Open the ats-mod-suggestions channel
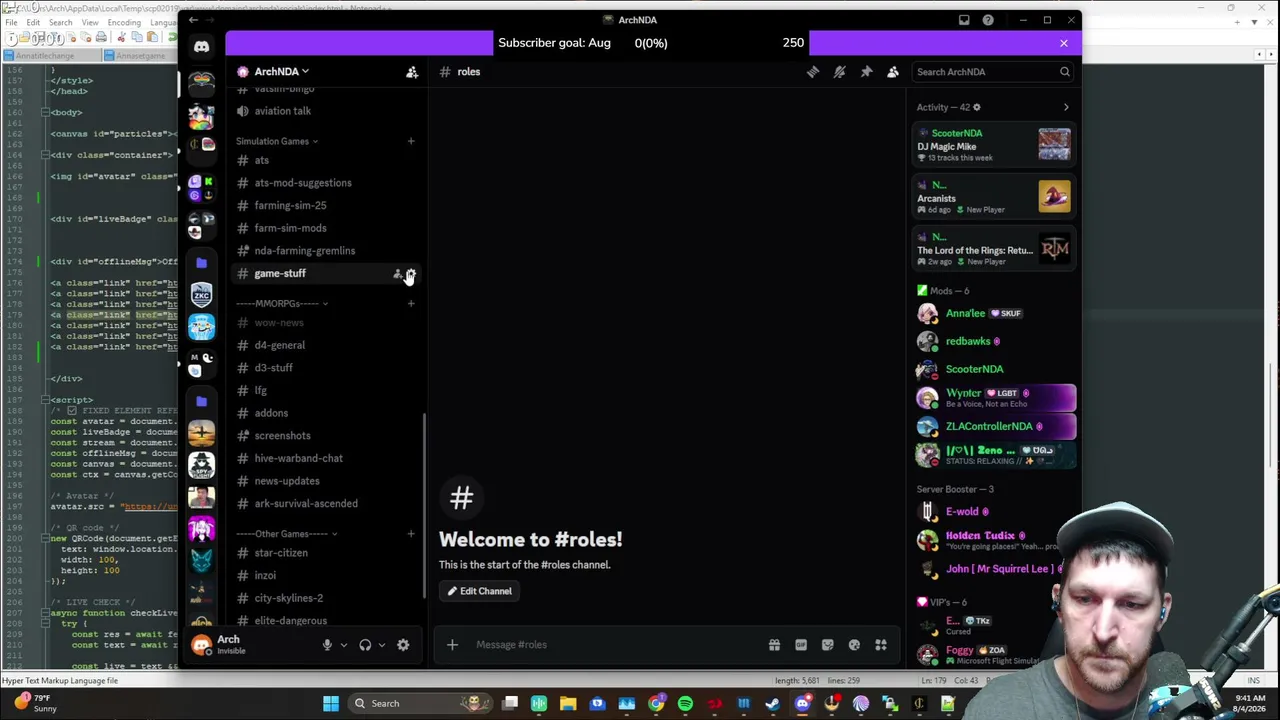 [327, 183]
